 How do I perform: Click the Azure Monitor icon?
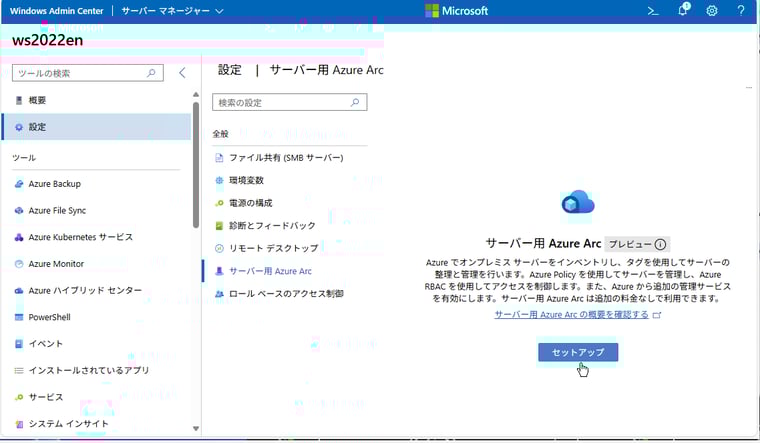tap(19, 264)
